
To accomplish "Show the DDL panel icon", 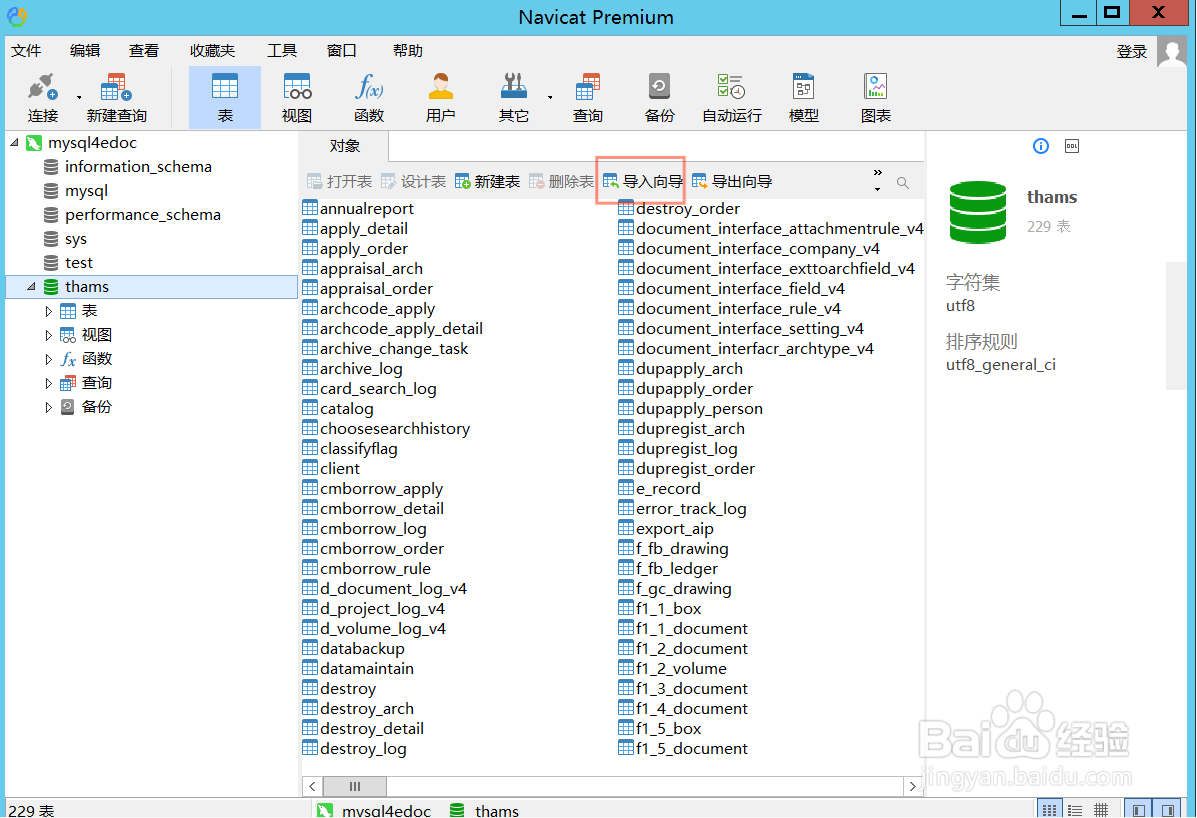I will tap(1072, 146).
